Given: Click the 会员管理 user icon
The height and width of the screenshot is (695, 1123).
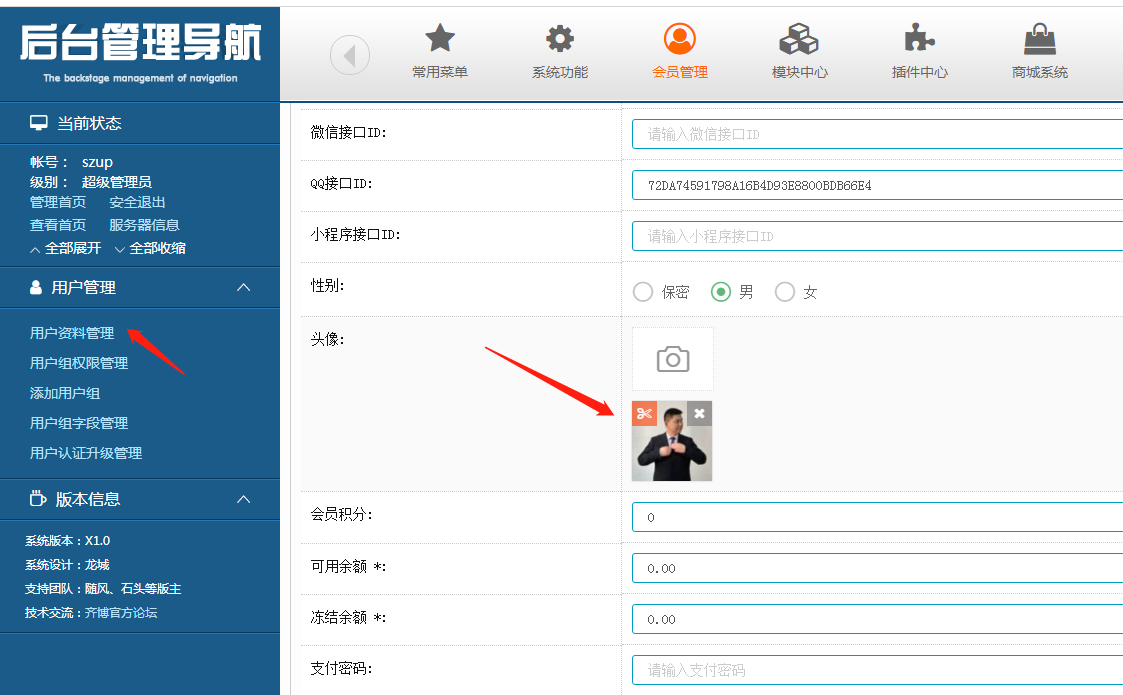Looking at the screenshot, I should tap(680, 40).
